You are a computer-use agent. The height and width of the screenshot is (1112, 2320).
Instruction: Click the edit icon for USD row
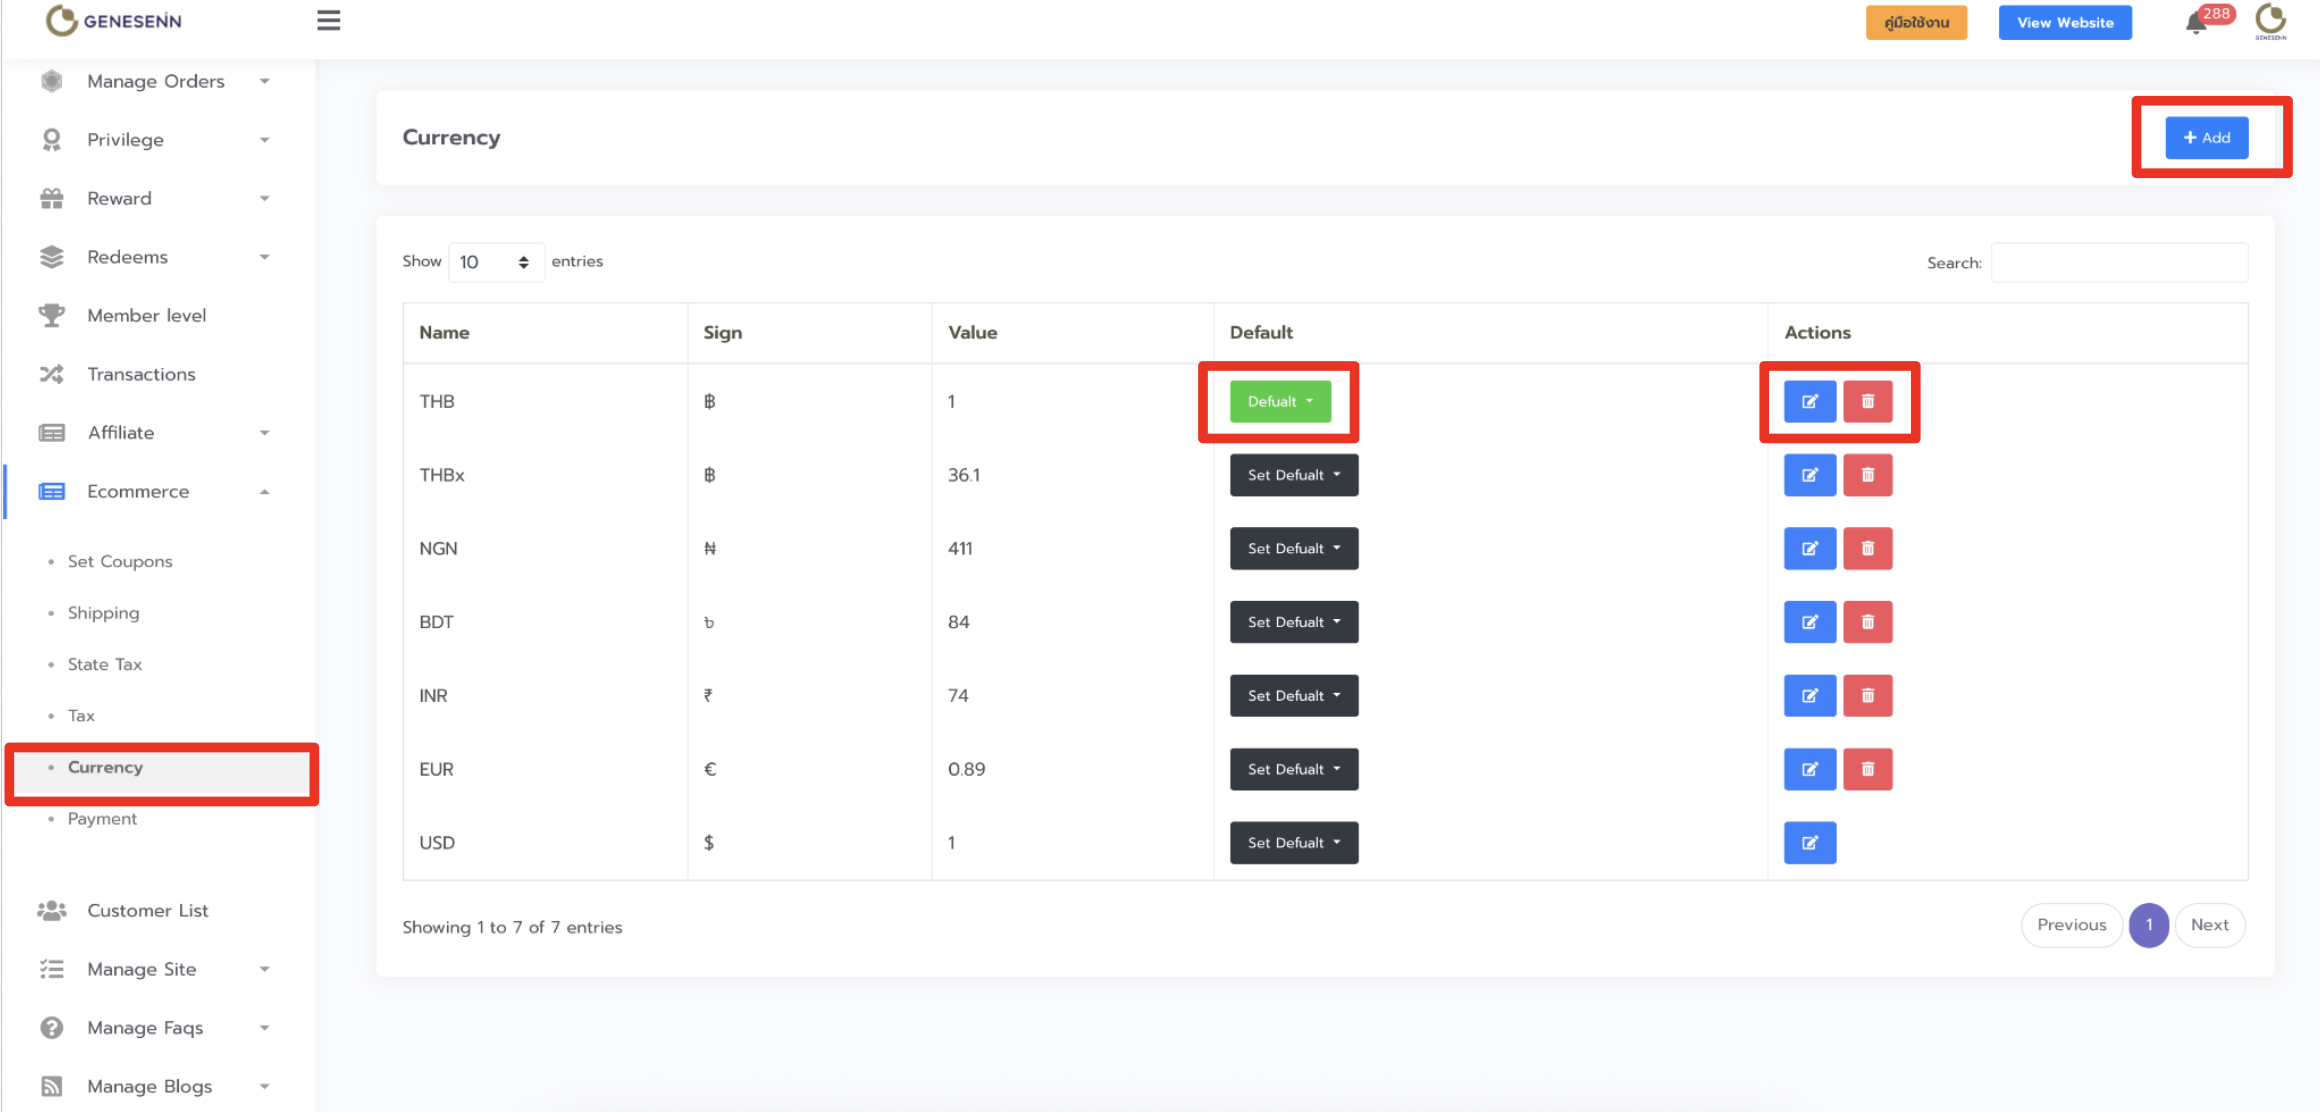[1809, 843]
